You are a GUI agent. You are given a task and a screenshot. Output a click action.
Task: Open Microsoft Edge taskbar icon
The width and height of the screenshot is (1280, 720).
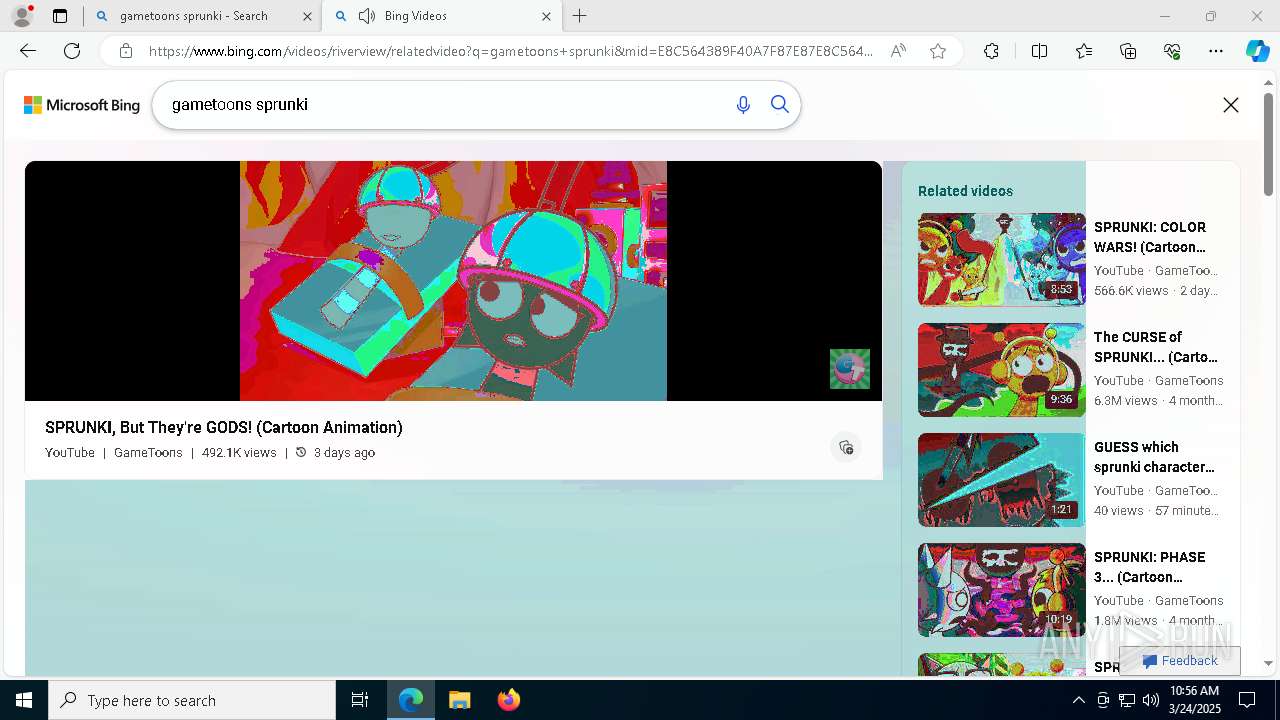point(411,700)
